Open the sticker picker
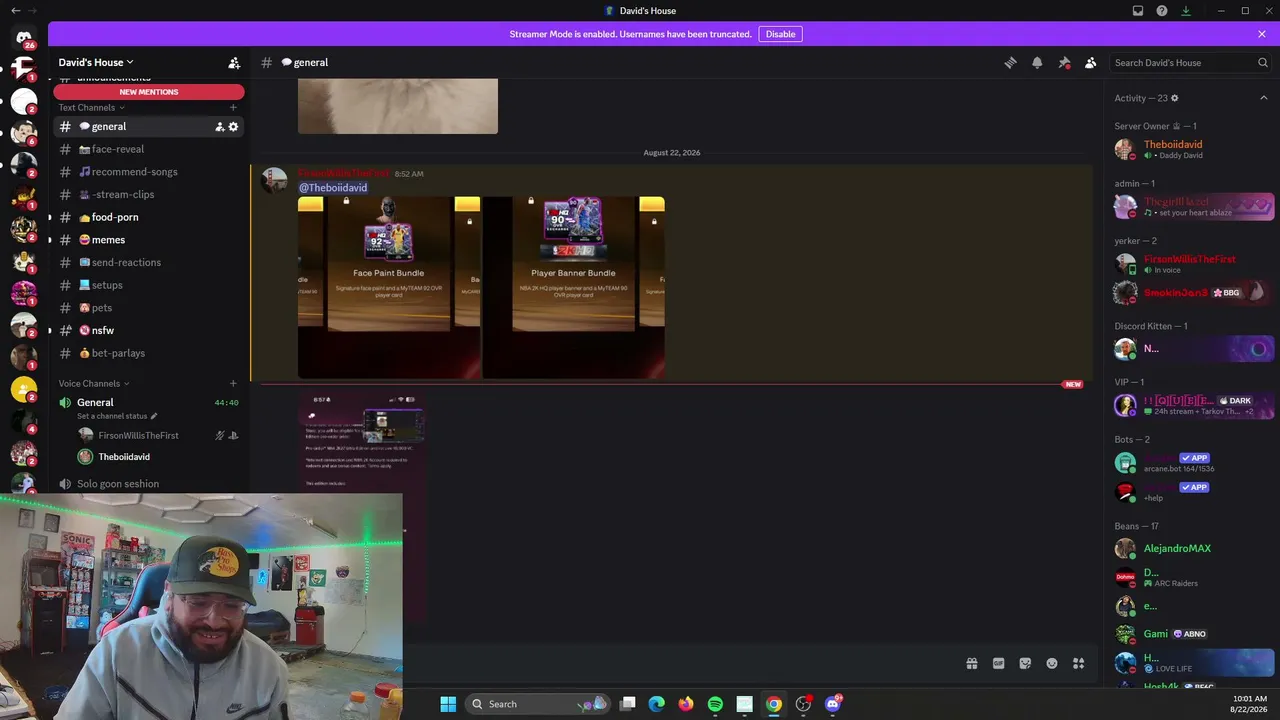The width and height of the screenshot is (1280, 720). coord(1025,663)
